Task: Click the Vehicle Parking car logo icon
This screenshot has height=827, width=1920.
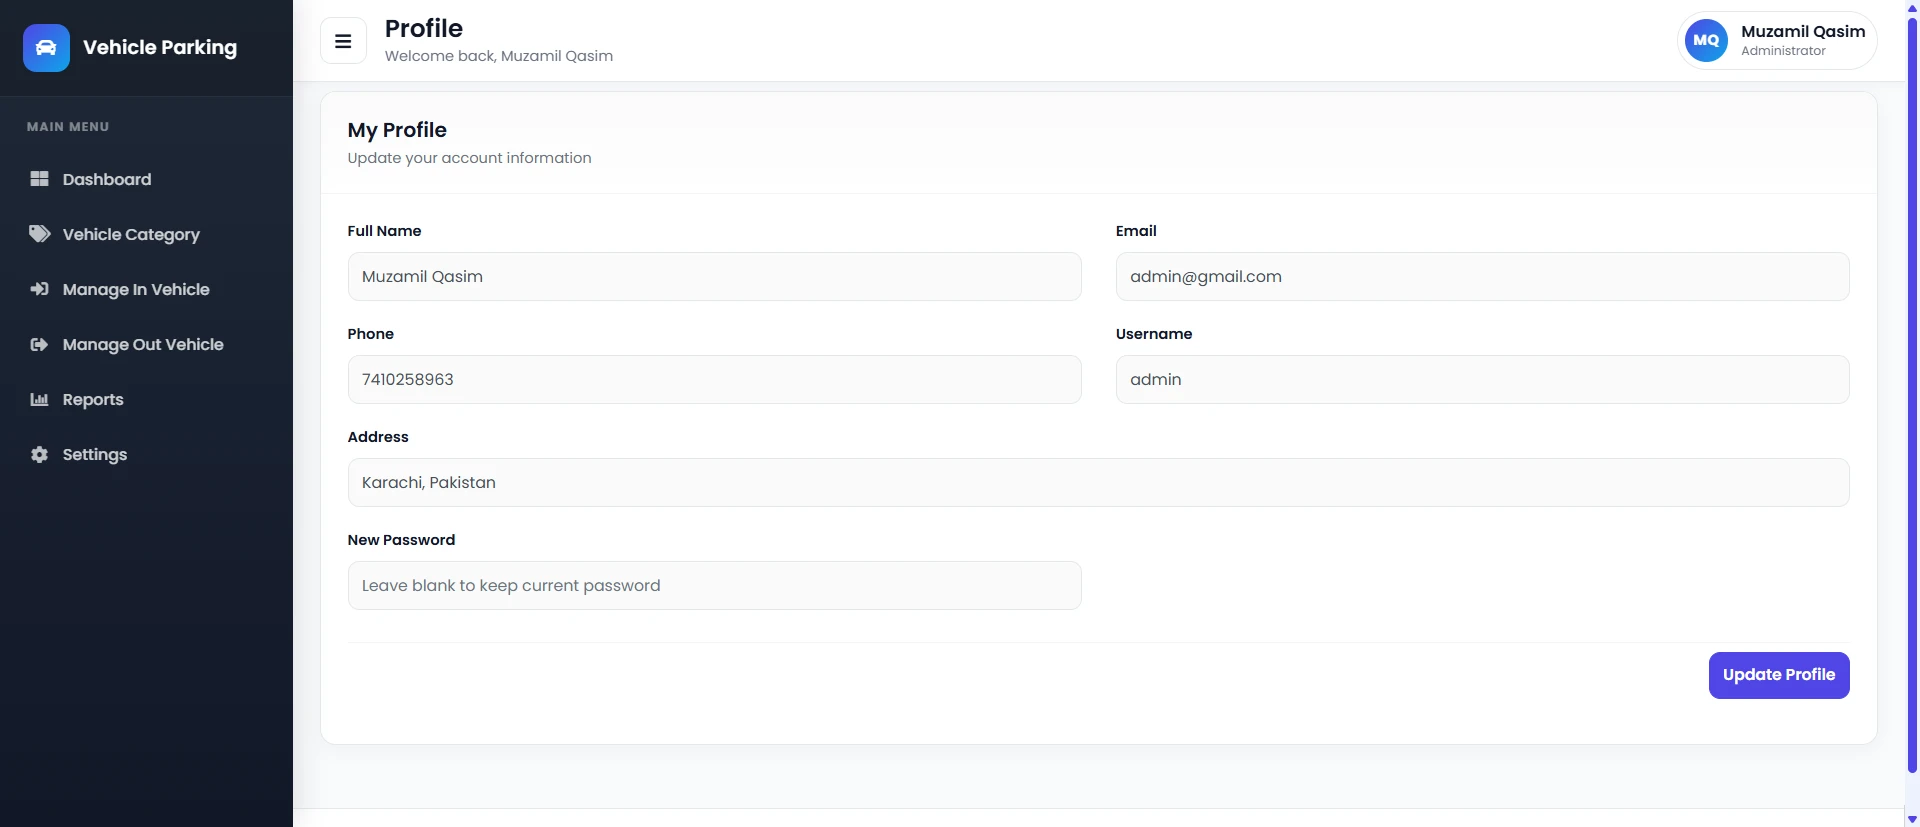Action: [46, 48]
